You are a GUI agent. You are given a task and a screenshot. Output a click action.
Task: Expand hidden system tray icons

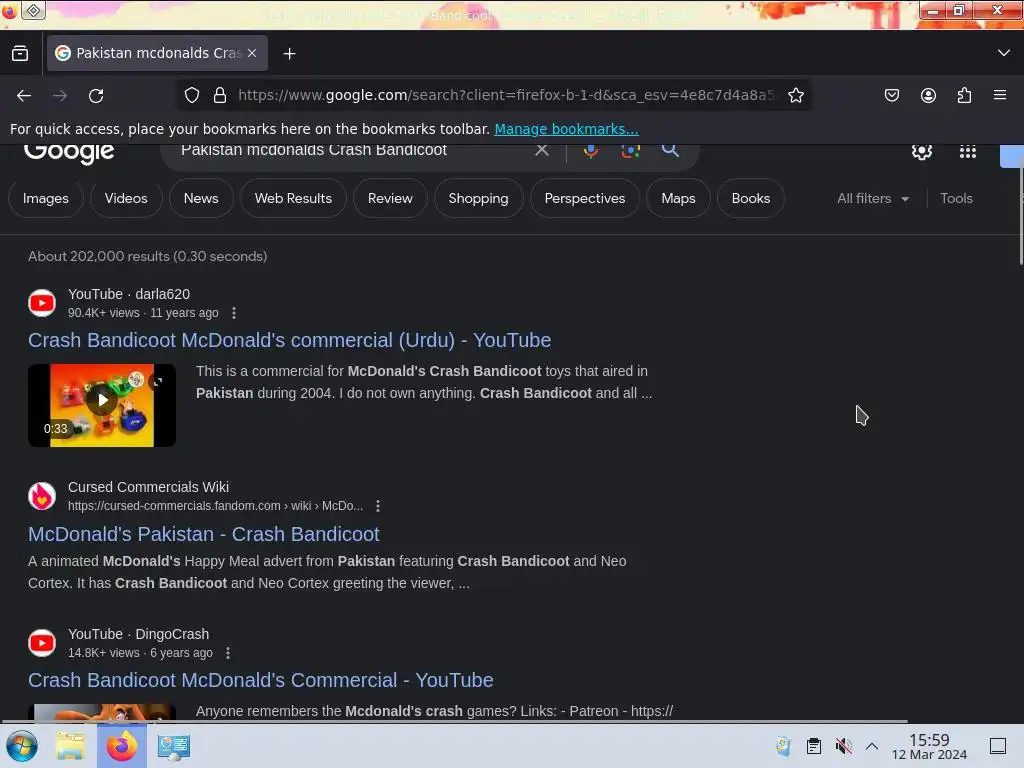click(x=872, y=746)
